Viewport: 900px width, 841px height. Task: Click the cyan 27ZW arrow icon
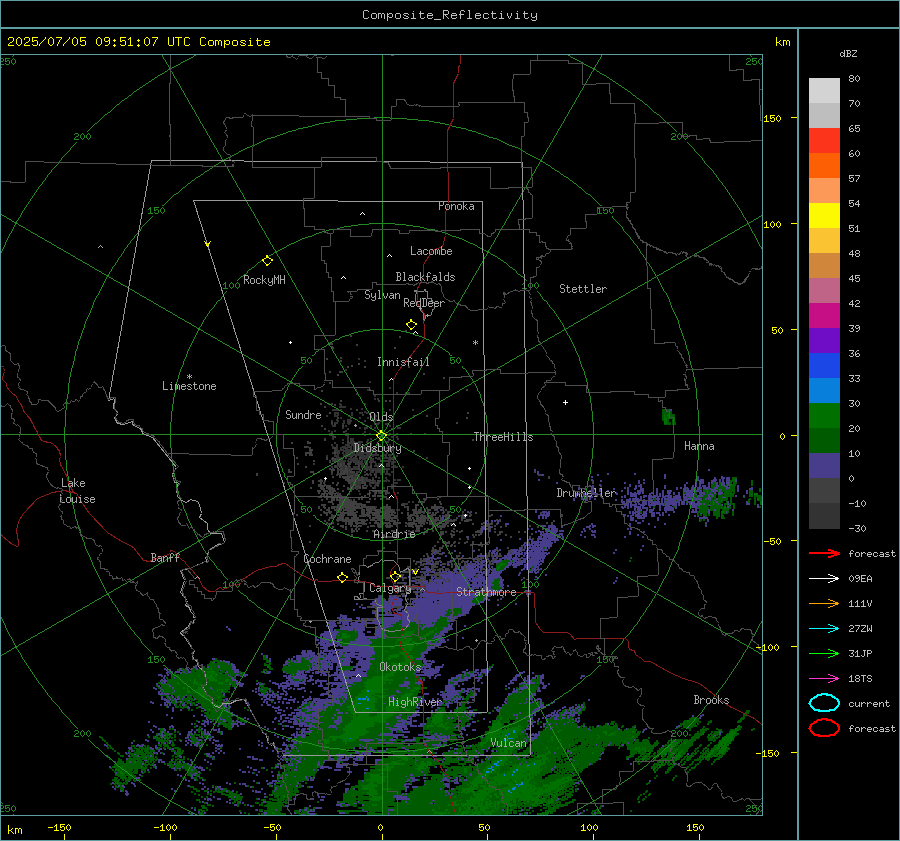(x=824, y=629)
